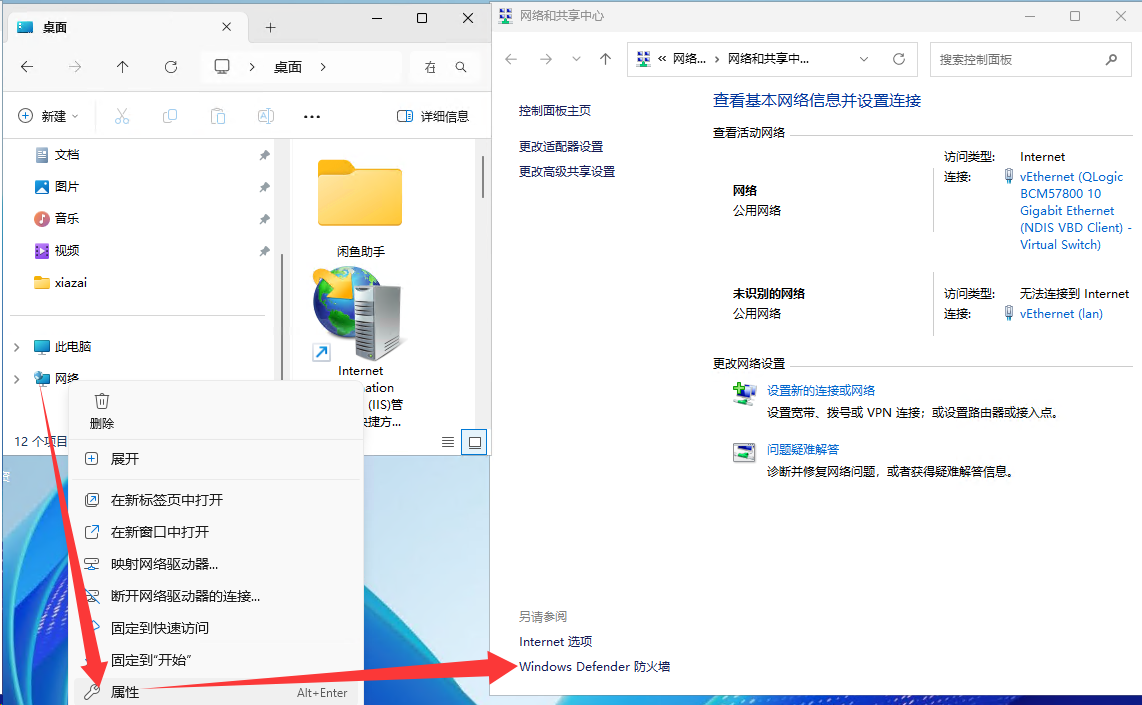The width and height of the screenshot is (1142, 705).
Task: Toggle the 详细信息 details pane
Action: [x=433, y=116]
